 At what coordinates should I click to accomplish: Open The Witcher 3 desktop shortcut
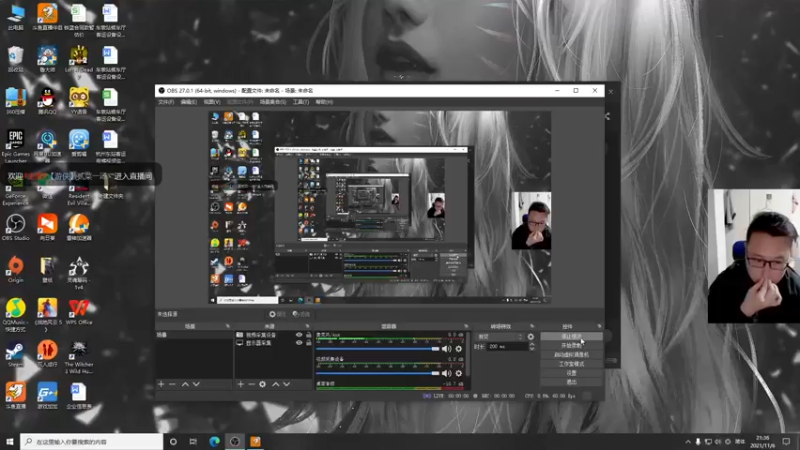click(x=79, y=357)
